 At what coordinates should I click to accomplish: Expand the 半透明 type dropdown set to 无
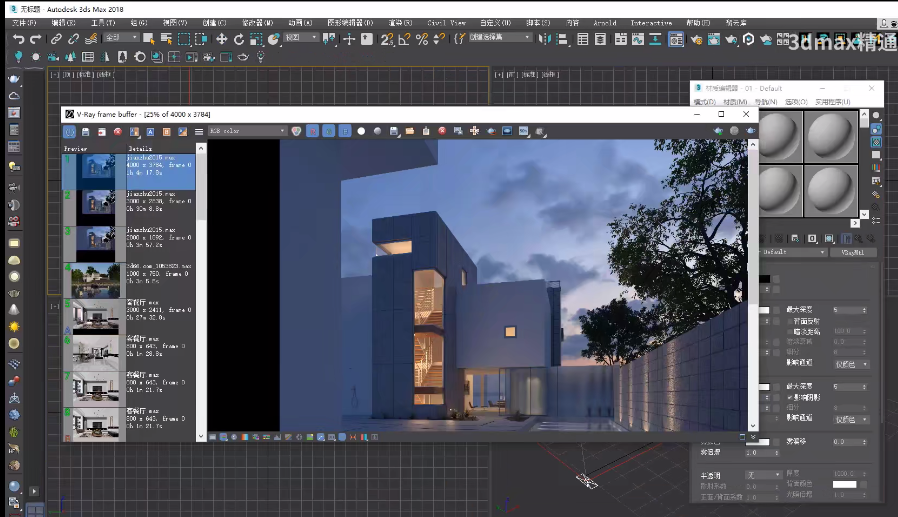coord(763,475)
